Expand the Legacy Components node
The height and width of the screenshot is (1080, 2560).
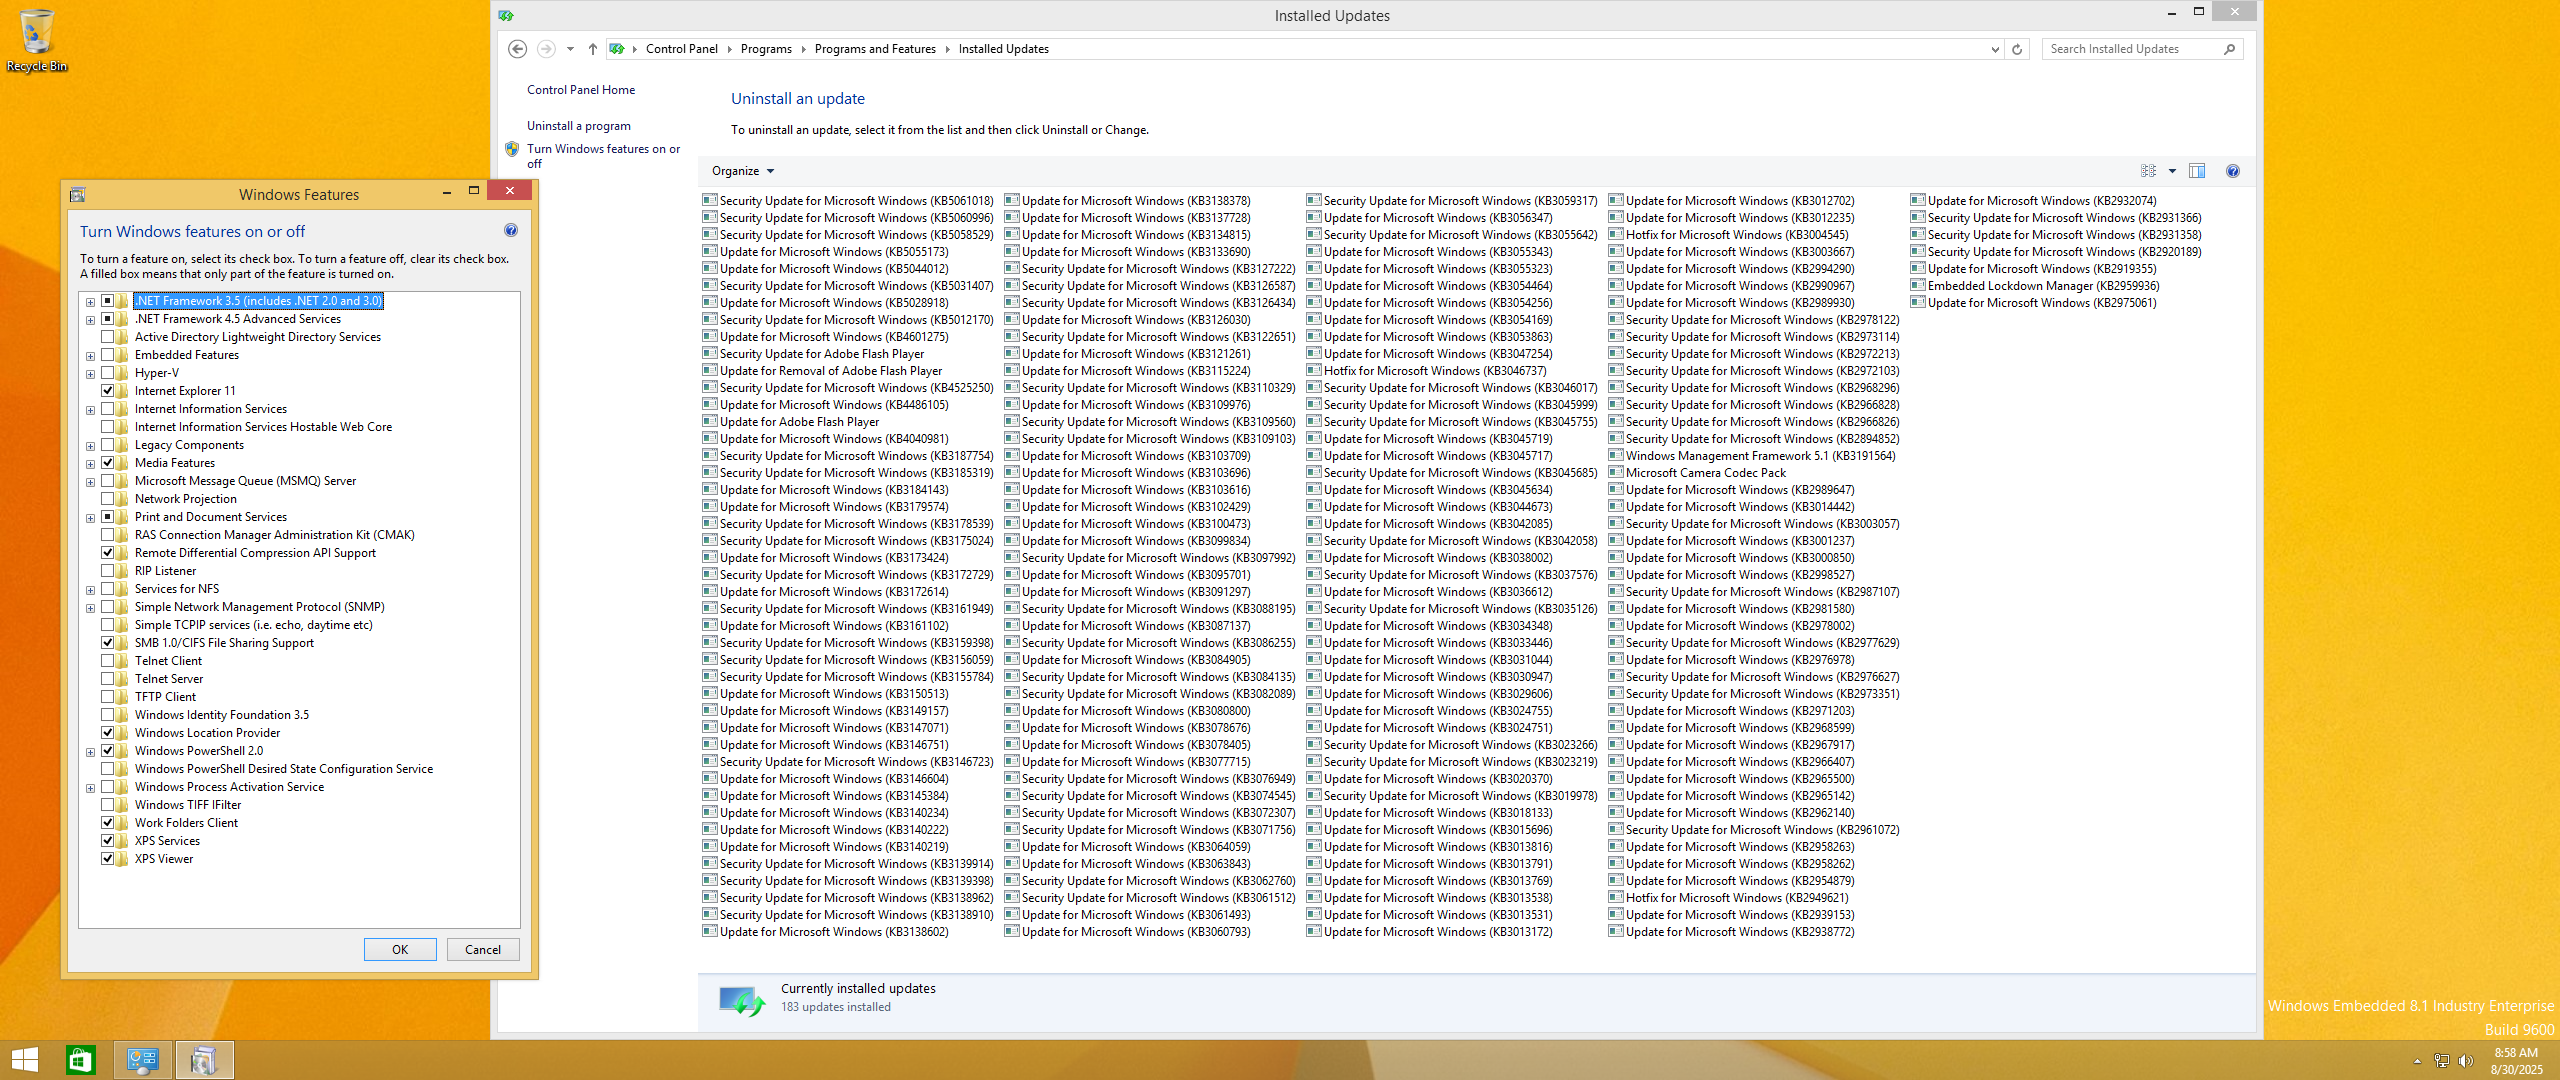pos(90,446)
